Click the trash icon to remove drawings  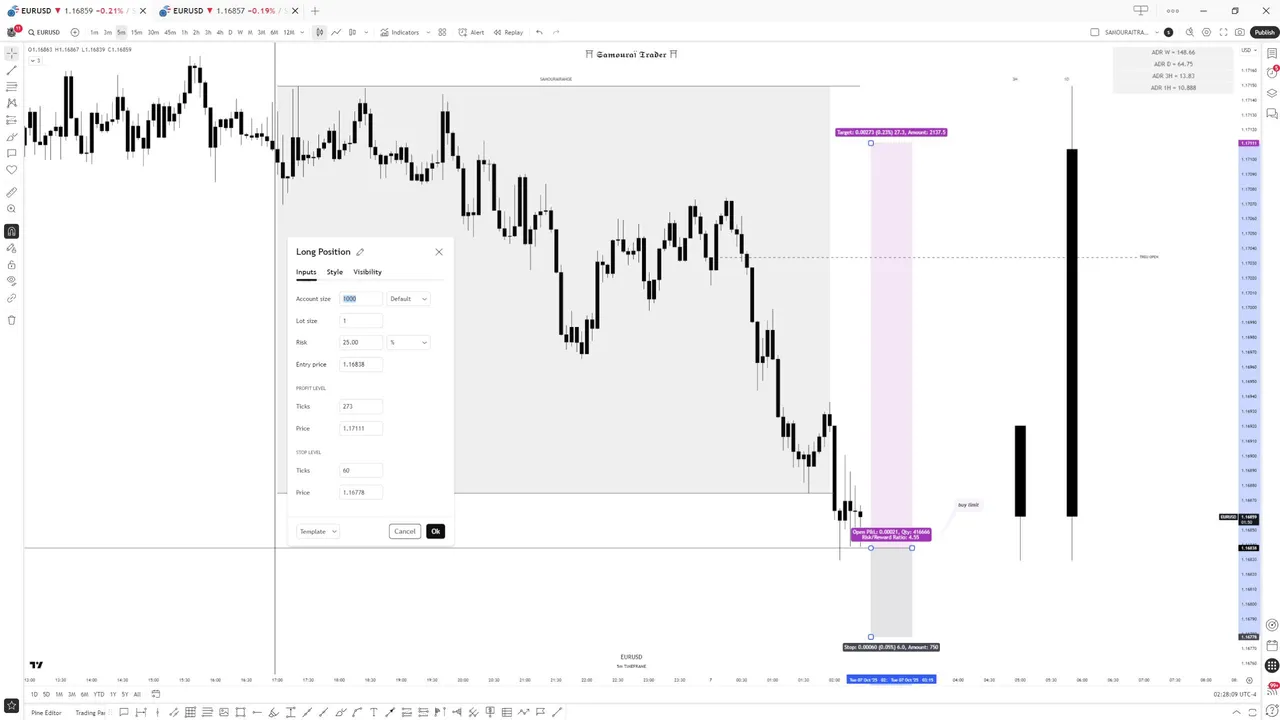tap(11, 320)
